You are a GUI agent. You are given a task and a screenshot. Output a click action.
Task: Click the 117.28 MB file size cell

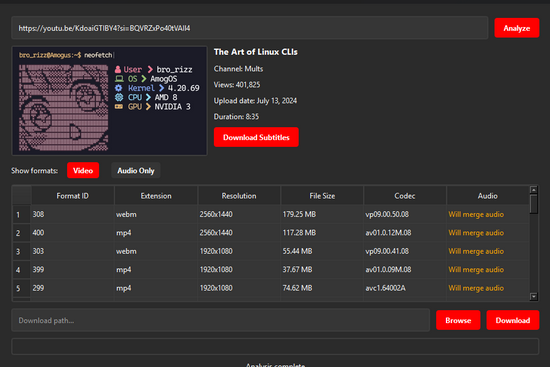tap(322, 233)
